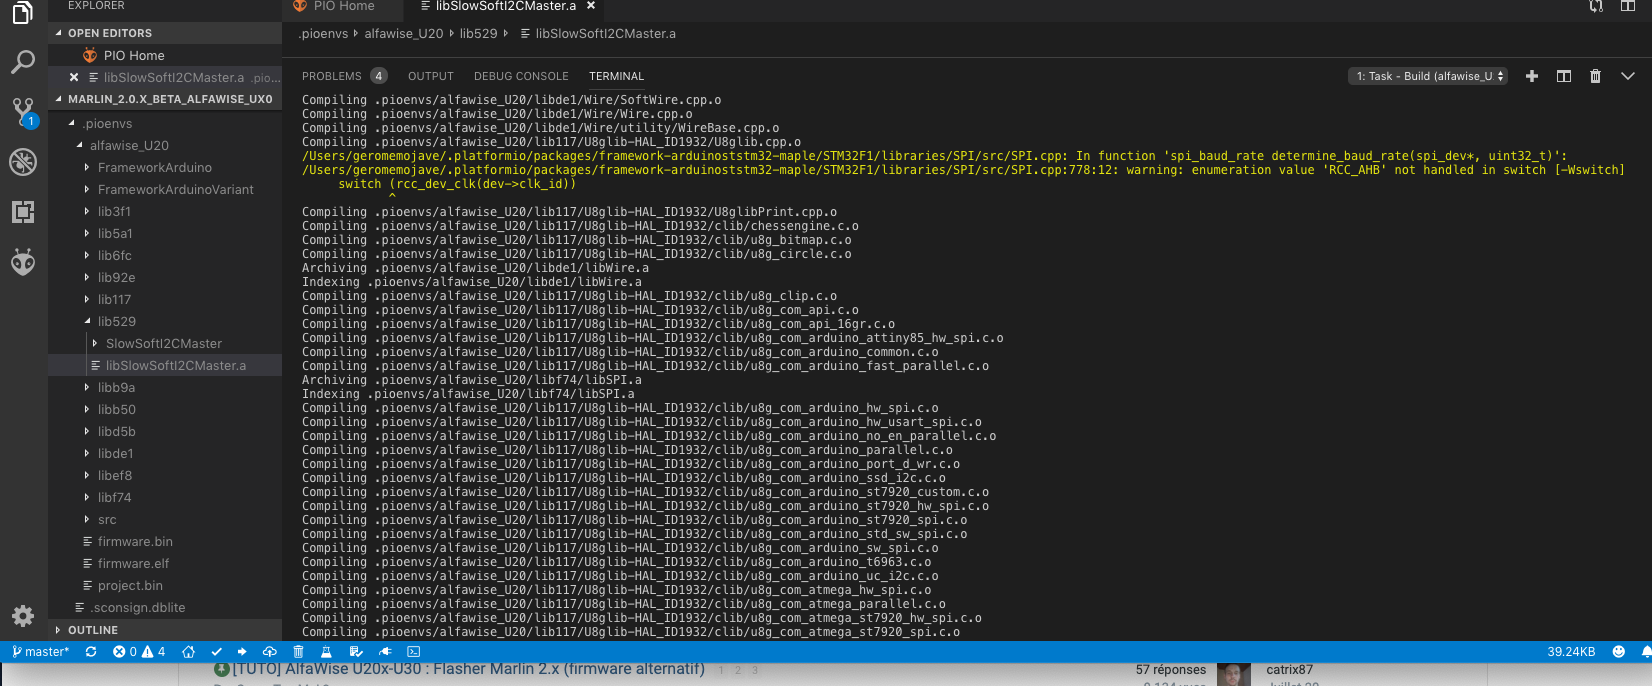The image size is (1652, 686).
Task: Switch to the DEBUG CONSOLE tab
Action: point(521,76)
